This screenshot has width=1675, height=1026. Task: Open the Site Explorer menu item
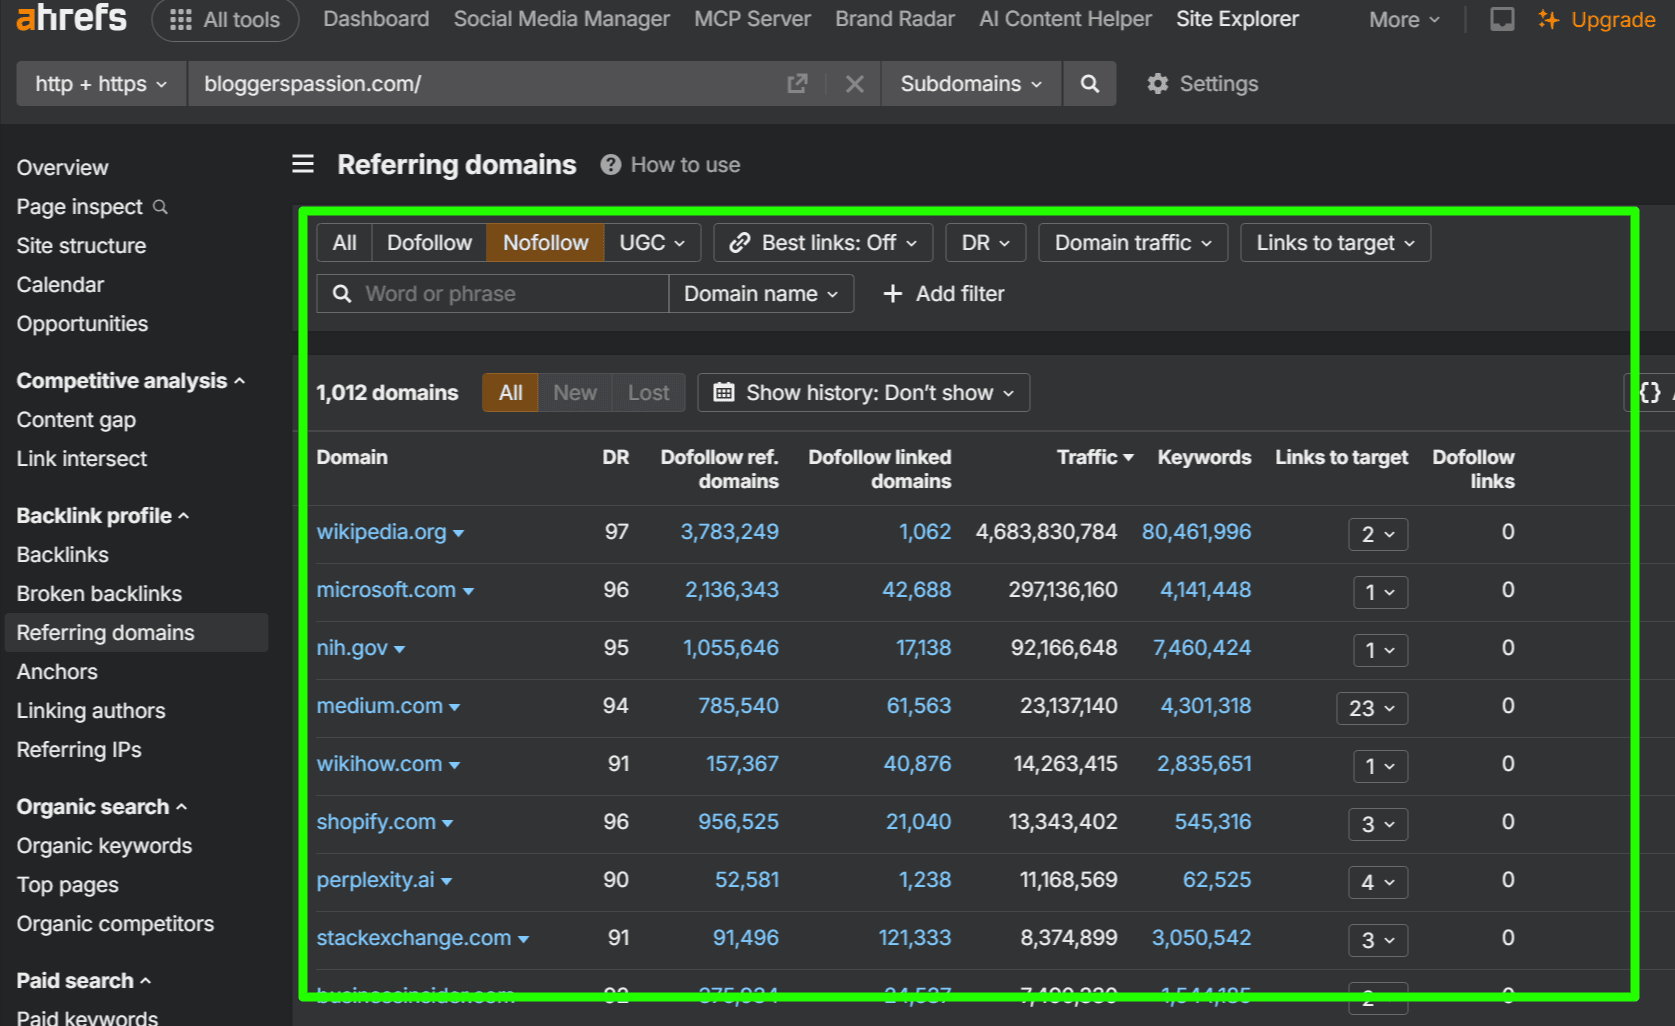[1237, 18]
